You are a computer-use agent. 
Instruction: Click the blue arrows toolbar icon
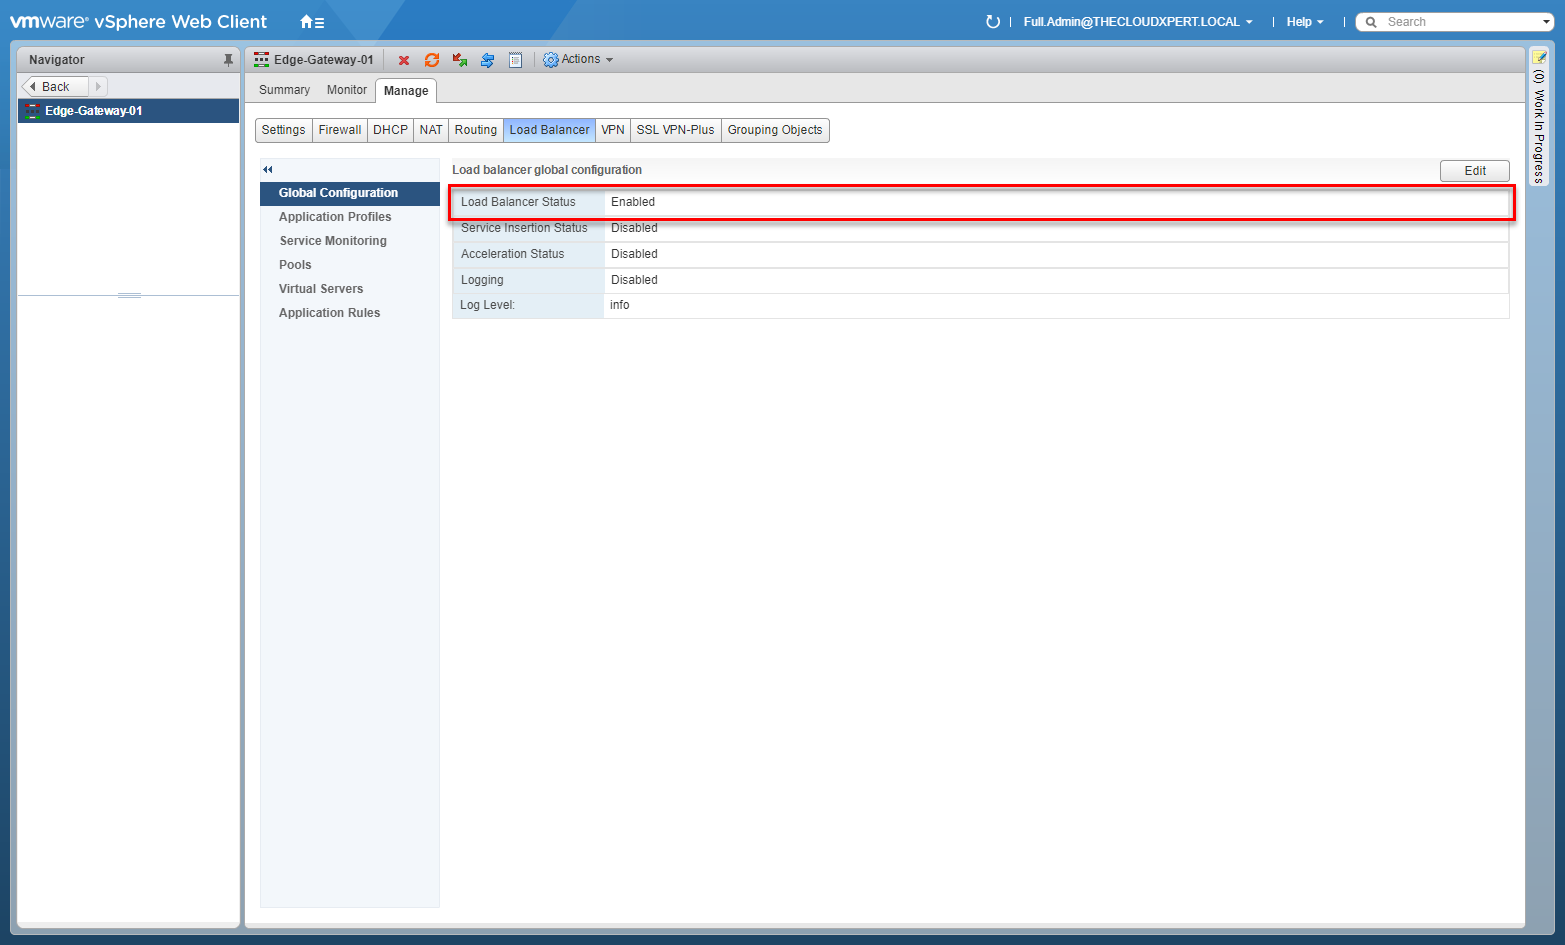tap(487, 60)
